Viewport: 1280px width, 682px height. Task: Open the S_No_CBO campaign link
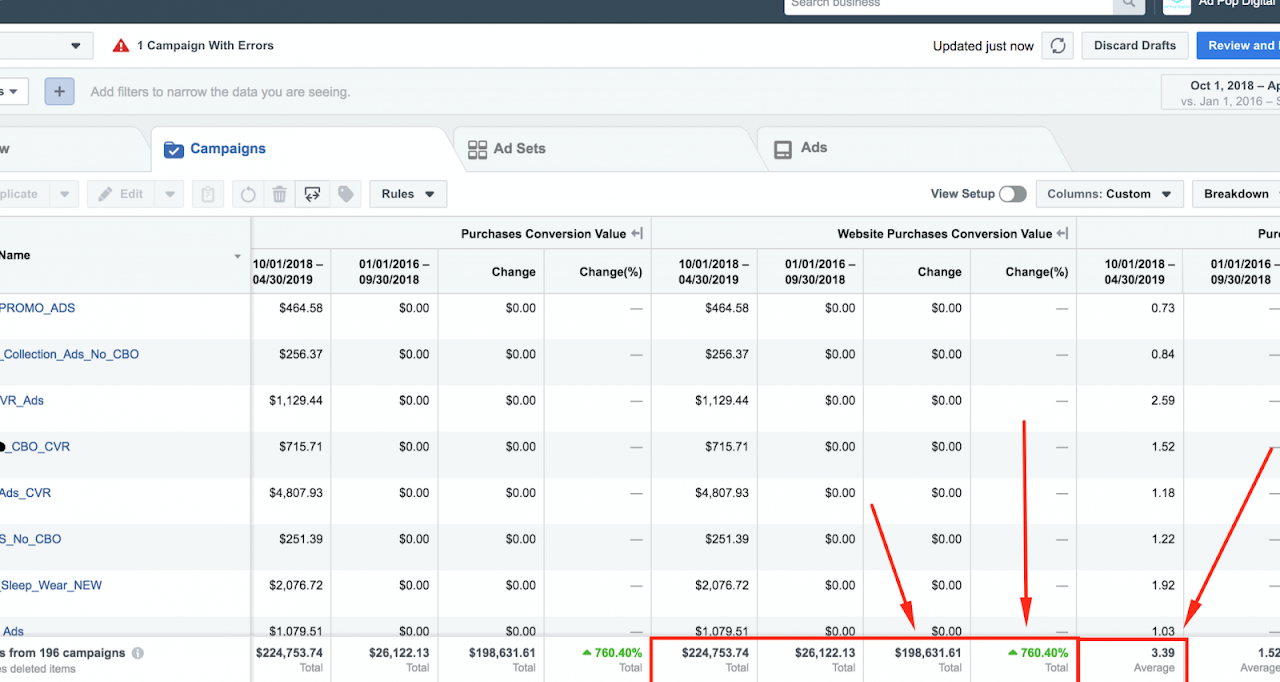pos(31,539)
